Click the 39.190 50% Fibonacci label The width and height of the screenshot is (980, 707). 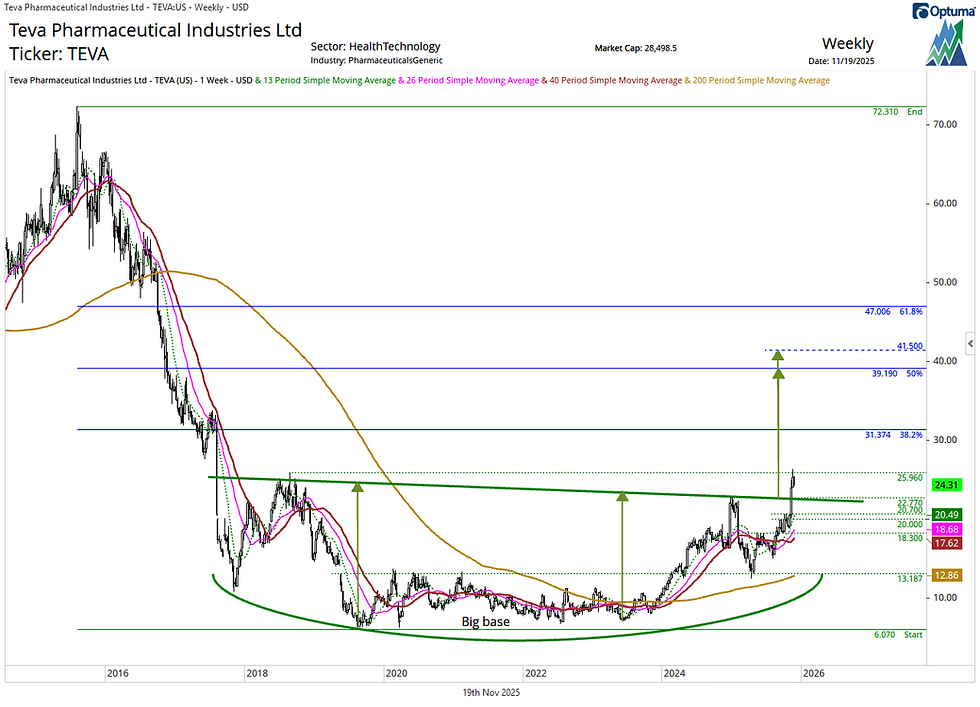[x=897, y=374]
